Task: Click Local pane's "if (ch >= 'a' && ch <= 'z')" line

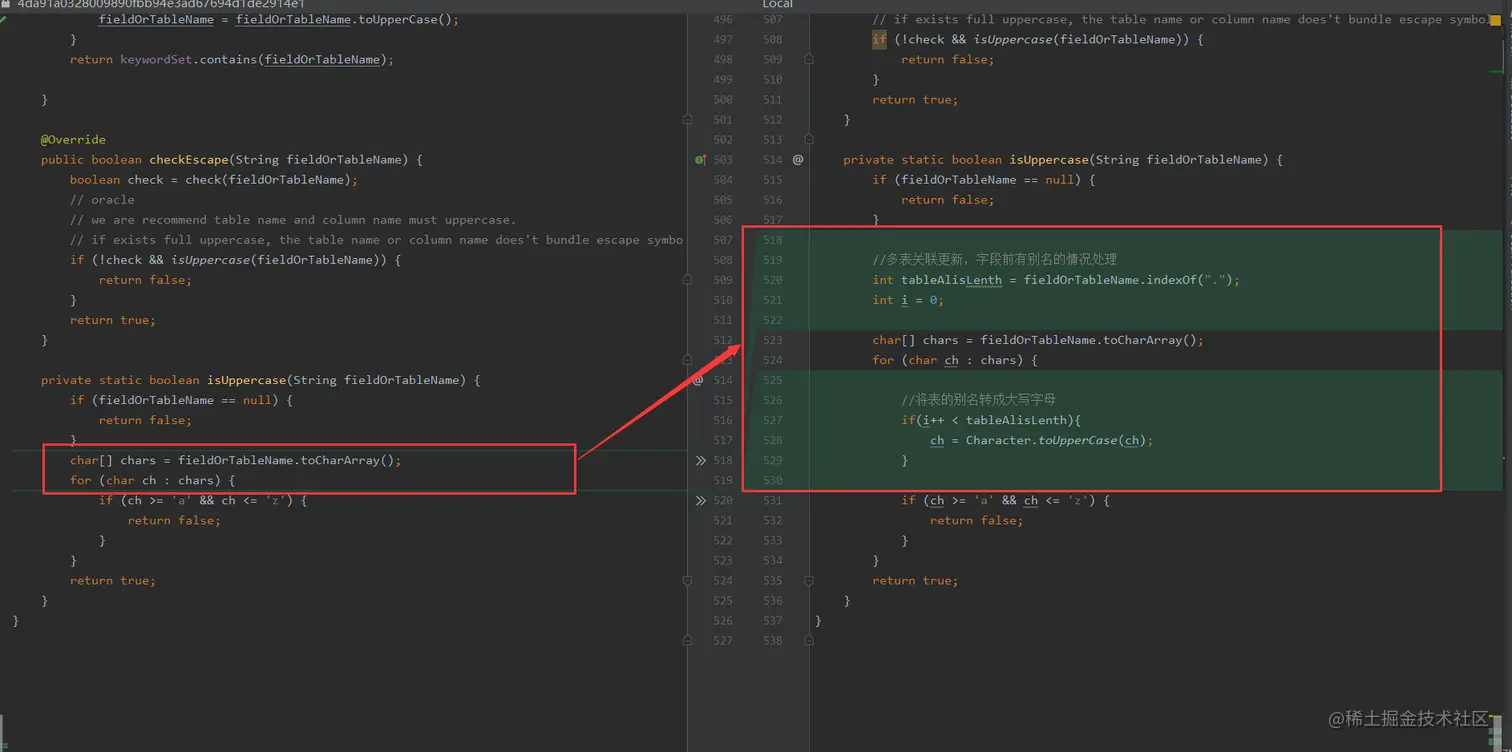Action: (x=1005, y=500)
